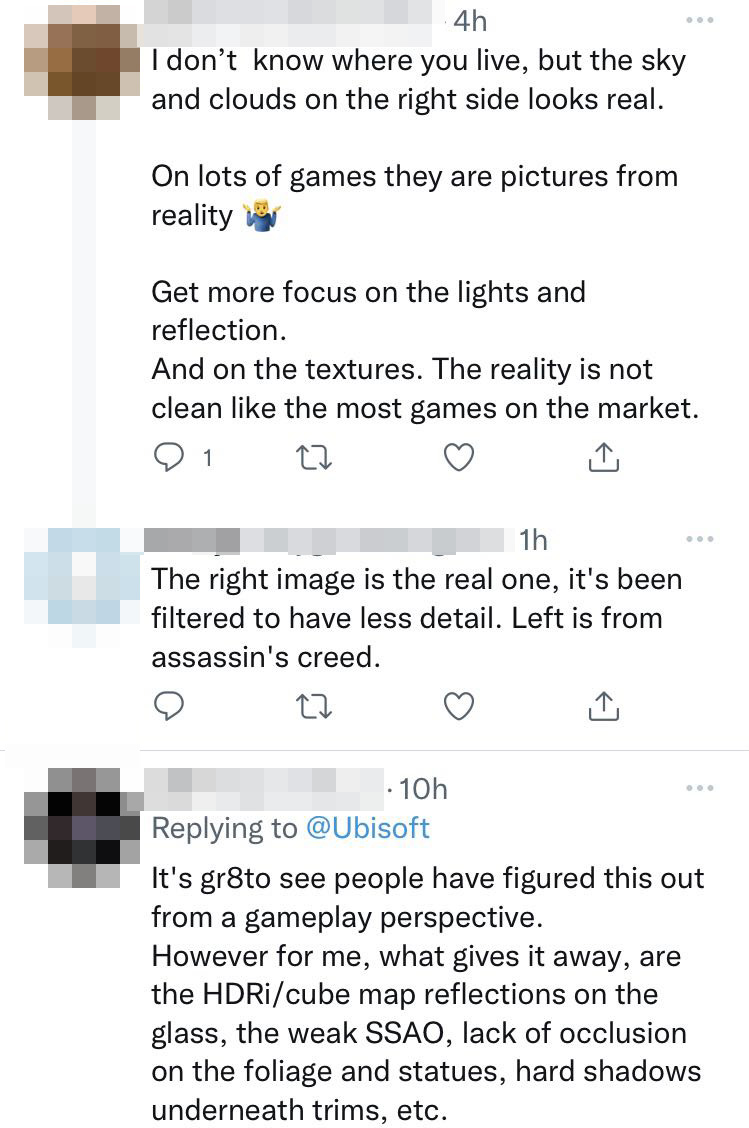Image resolution: width=749 pixels, height=1128 pixels.
Task: Open more options on the 10h tweet
Action: [700, 789]
